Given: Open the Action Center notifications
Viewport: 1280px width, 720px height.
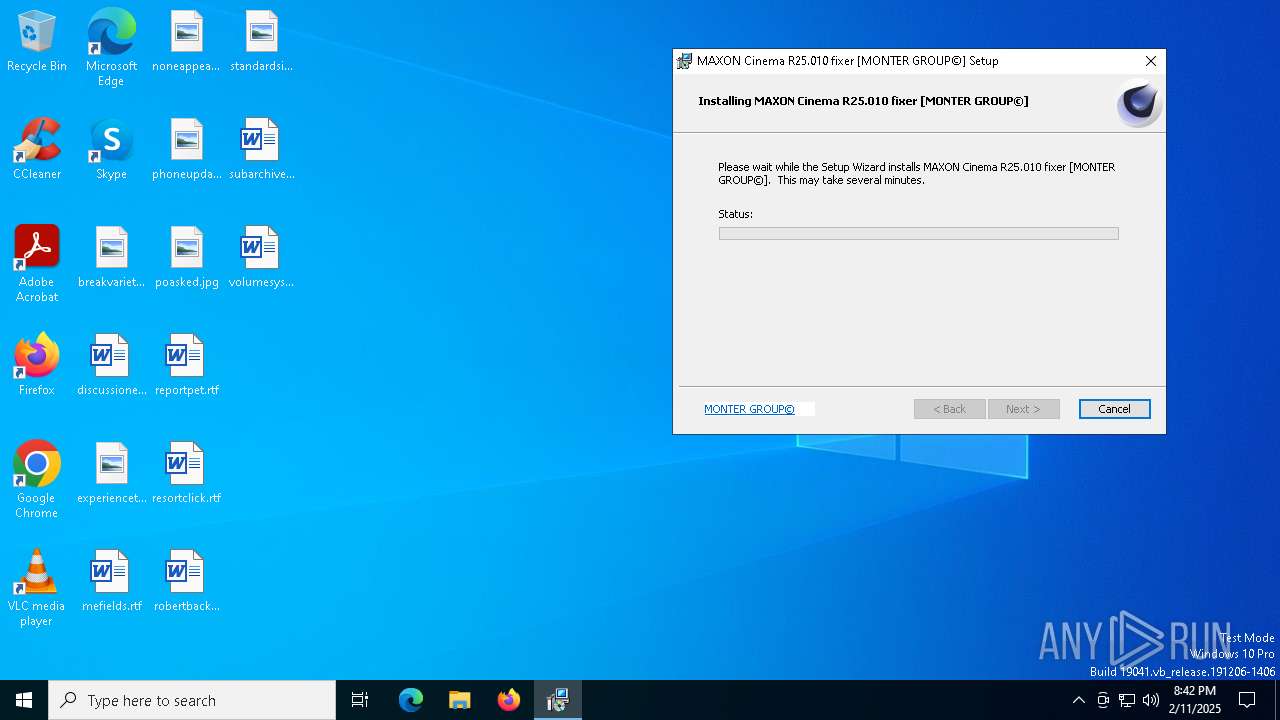Looking at the screenshot, I should (1247, 700).
